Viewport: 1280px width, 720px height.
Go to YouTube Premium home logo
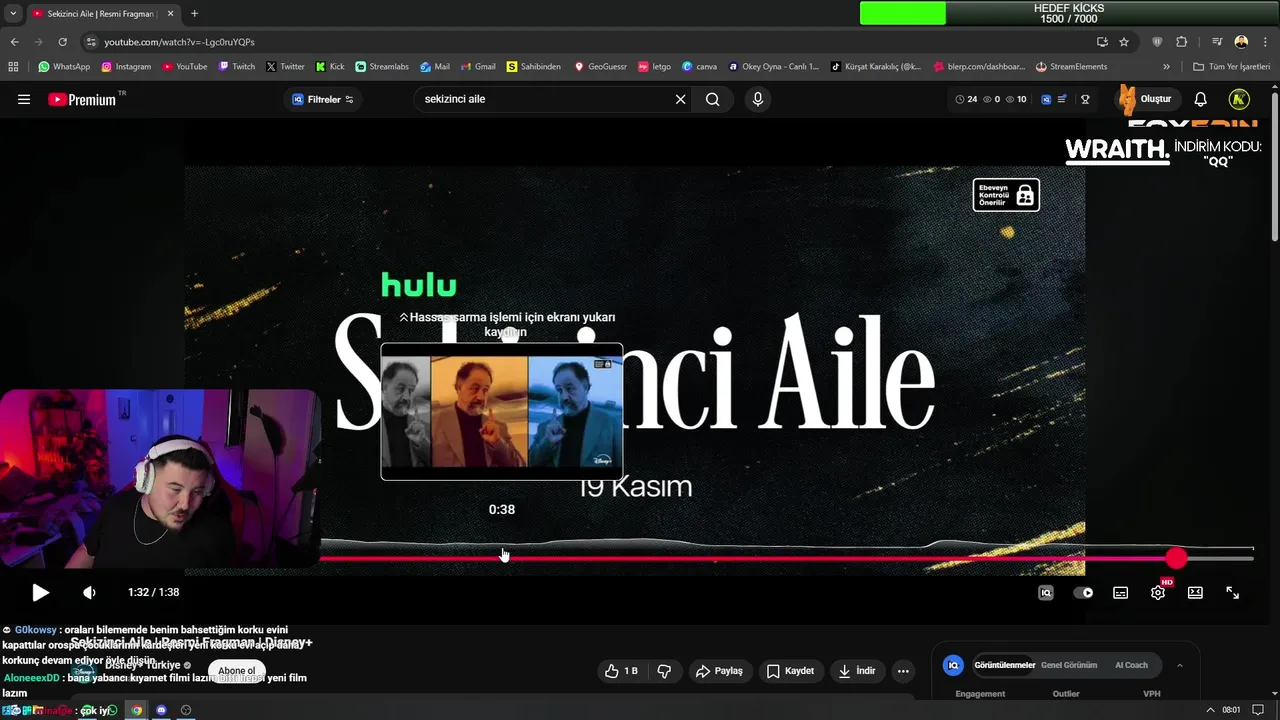click(x=82, y=99)
